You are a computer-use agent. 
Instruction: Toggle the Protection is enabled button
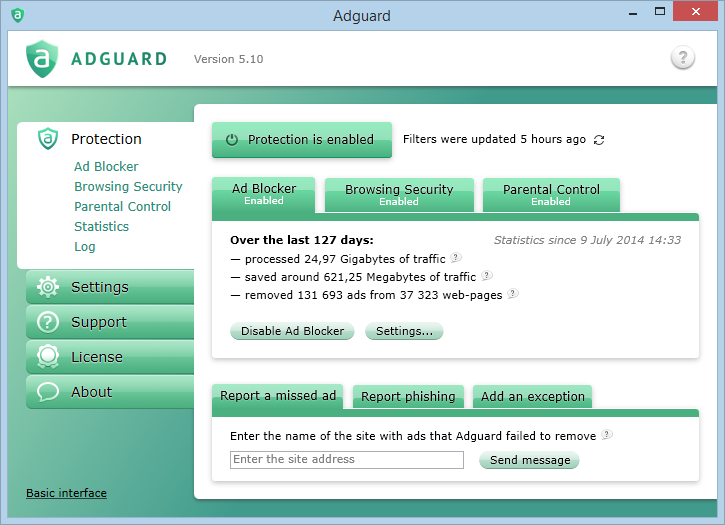301,140
